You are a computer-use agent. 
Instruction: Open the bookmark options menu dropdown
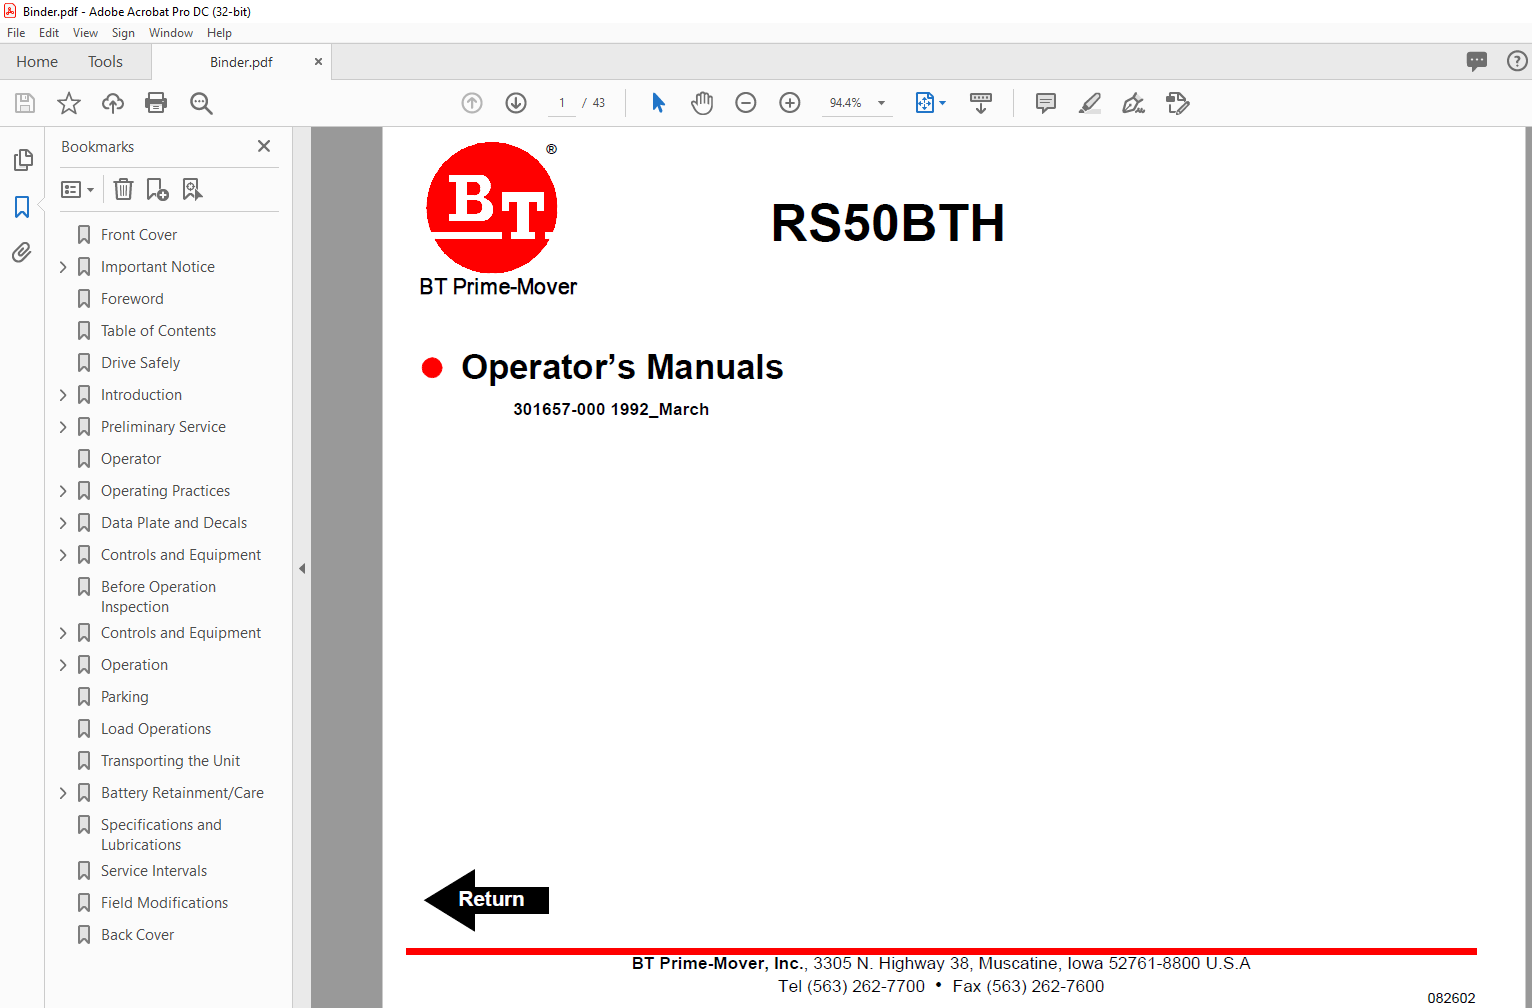click(78, 189)
